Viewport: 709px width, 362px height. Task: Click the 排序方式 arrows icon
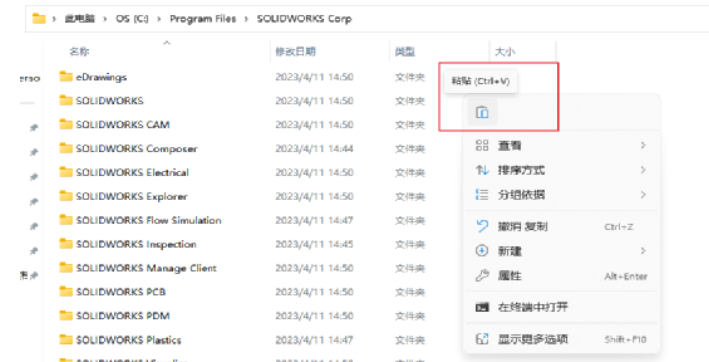click(x=482, y=170)
